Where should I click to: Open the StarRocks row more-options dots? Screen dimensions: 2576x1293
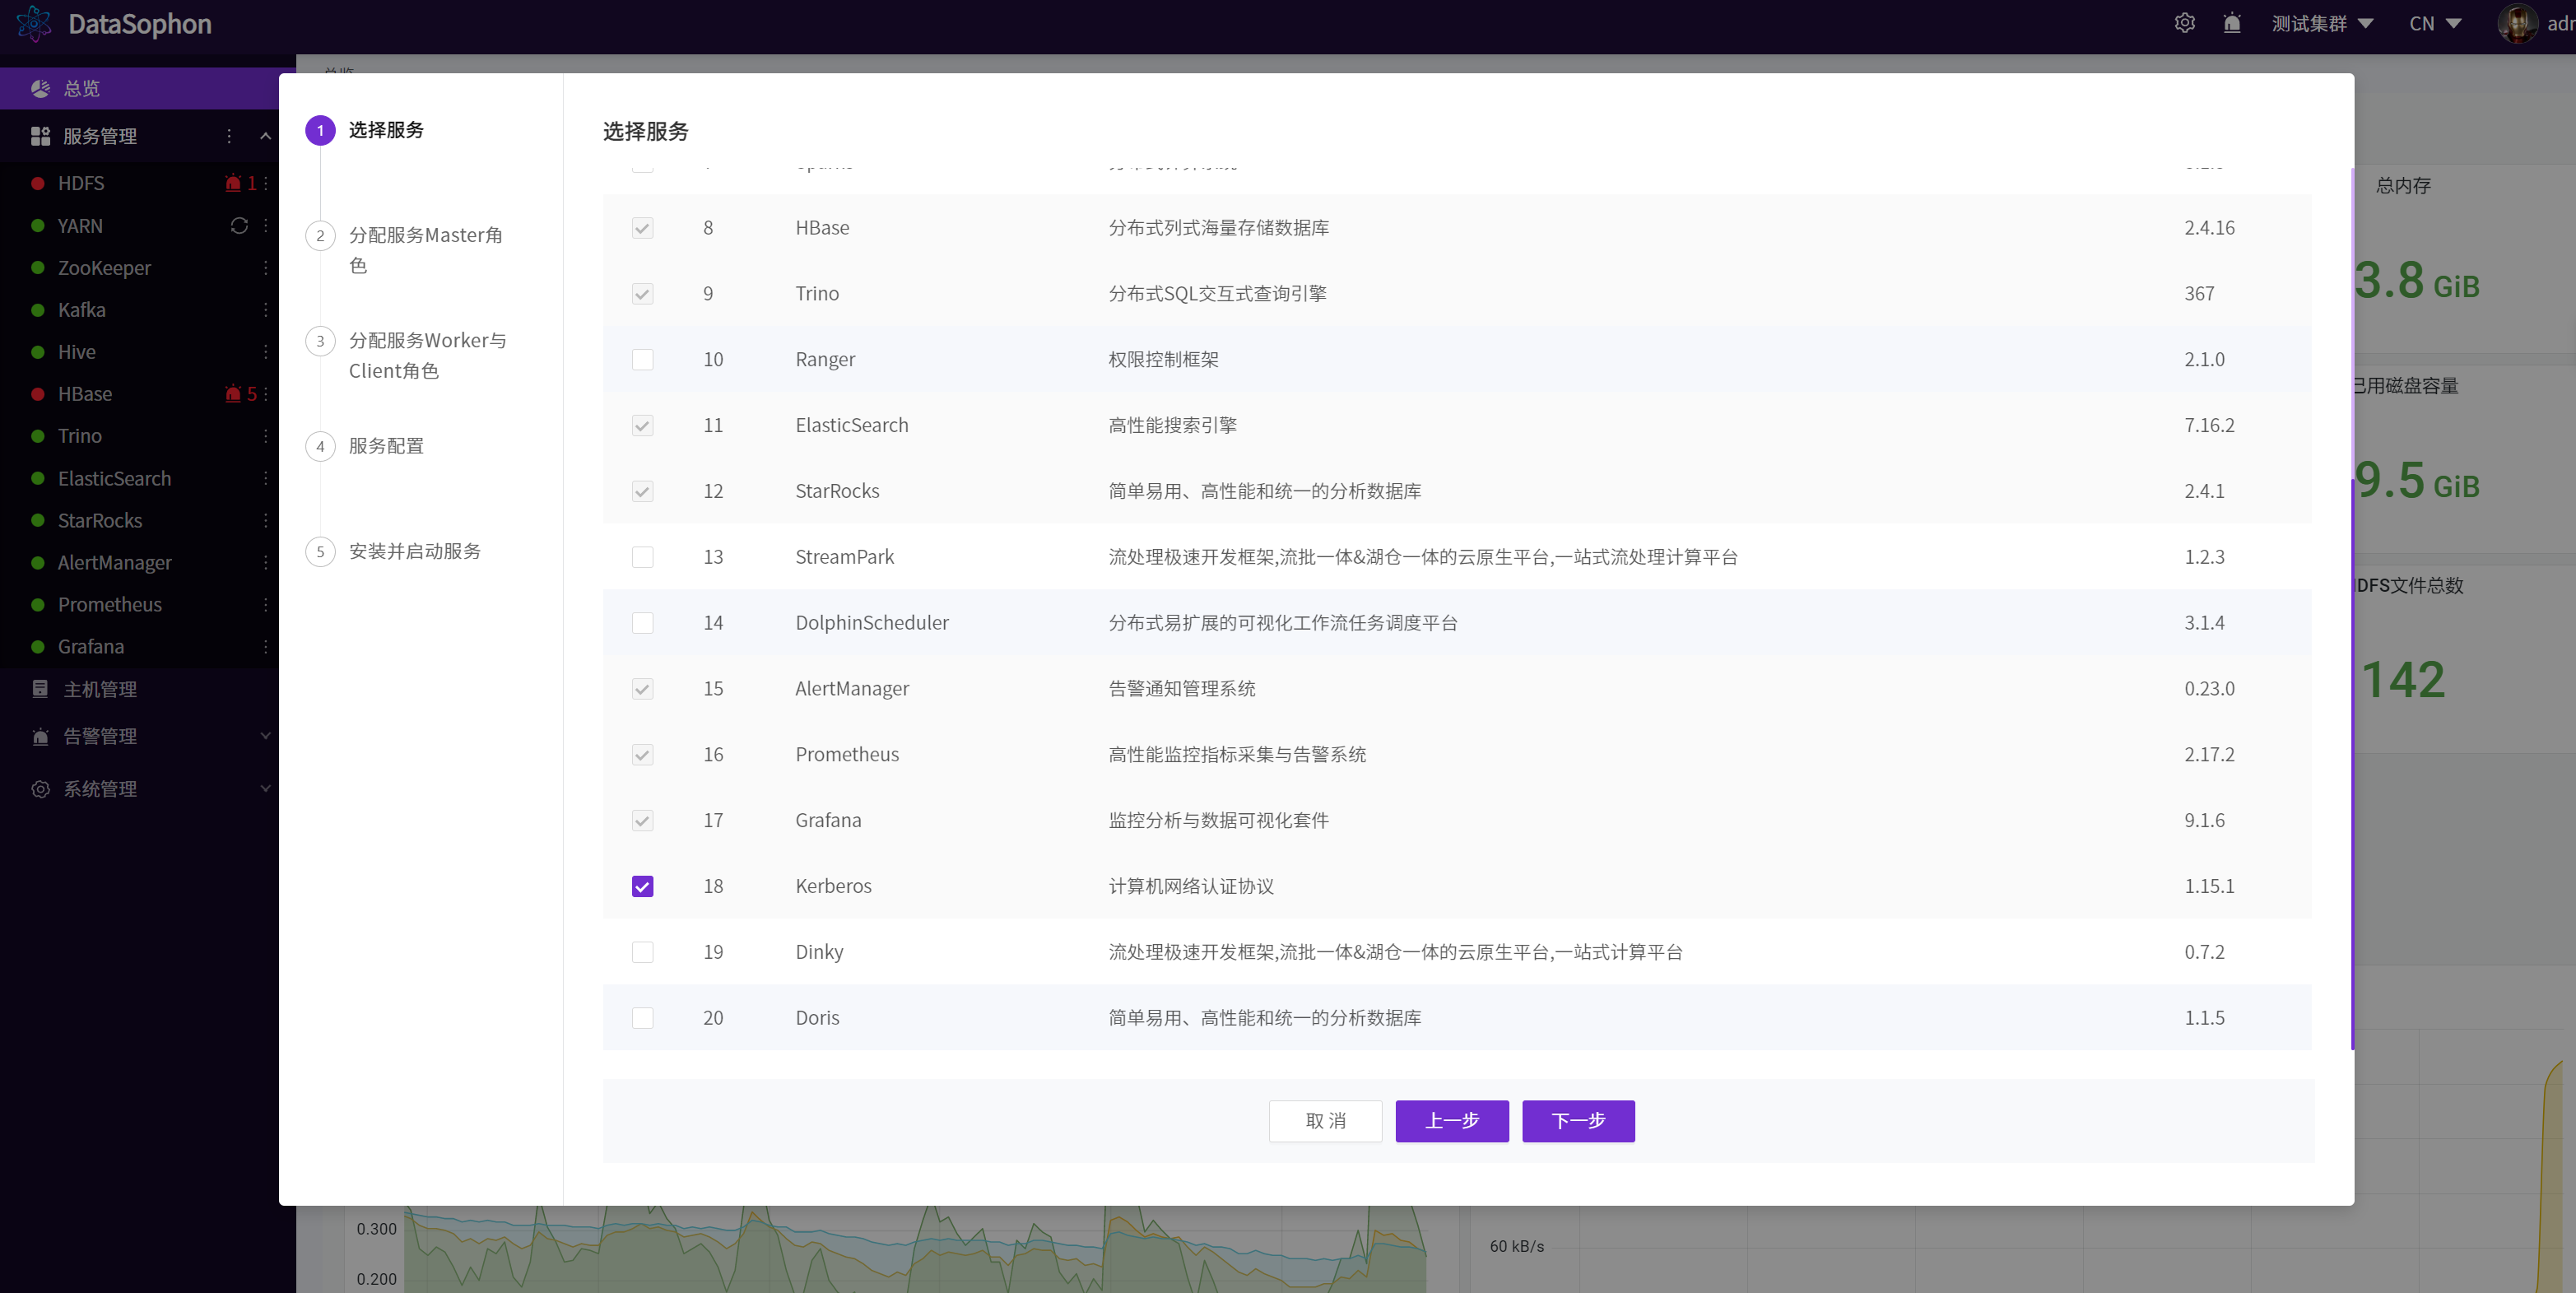[266, 520]
